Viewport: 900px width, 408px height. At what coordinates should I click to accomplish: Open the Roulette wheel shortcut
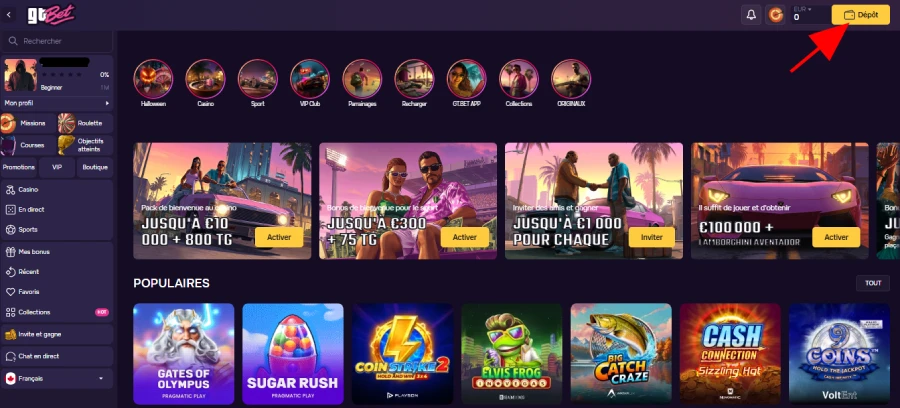(x=67, y=123)
